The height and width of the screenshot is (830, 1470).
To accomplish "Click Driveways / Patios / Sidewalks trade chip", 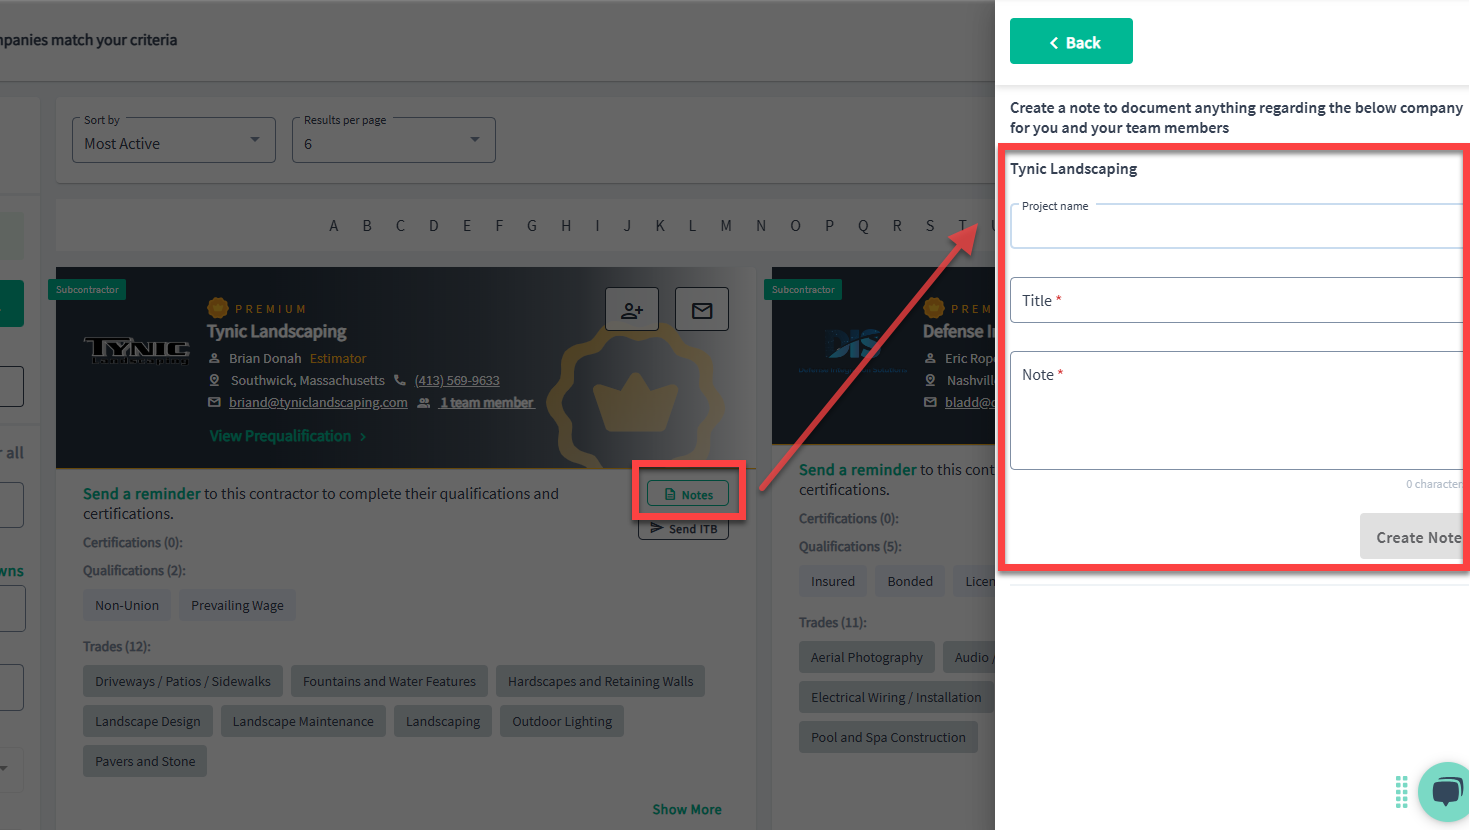I will [x=183, y=681].
